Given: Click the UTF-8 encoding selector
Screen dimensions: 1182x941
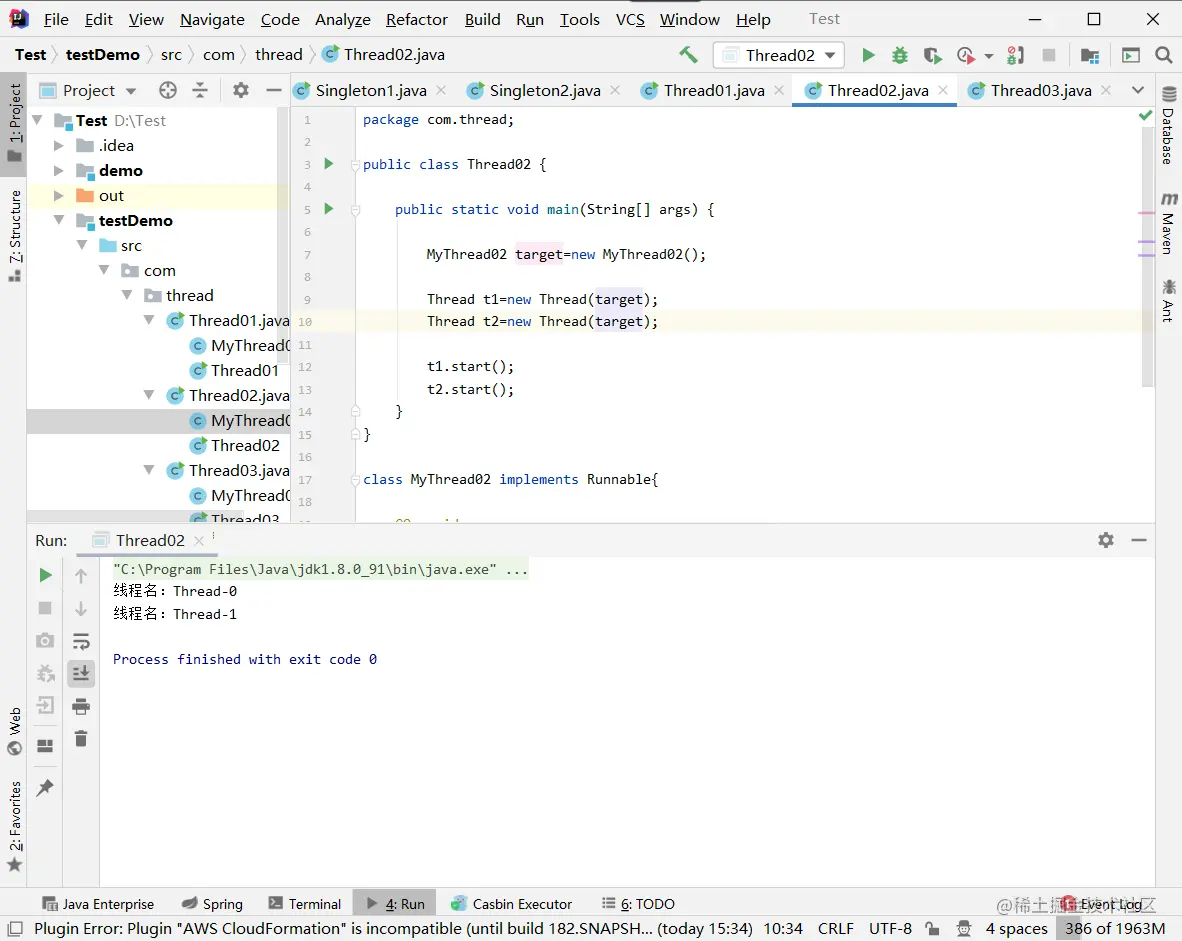Looking at the screenshot, I should 890,928.
